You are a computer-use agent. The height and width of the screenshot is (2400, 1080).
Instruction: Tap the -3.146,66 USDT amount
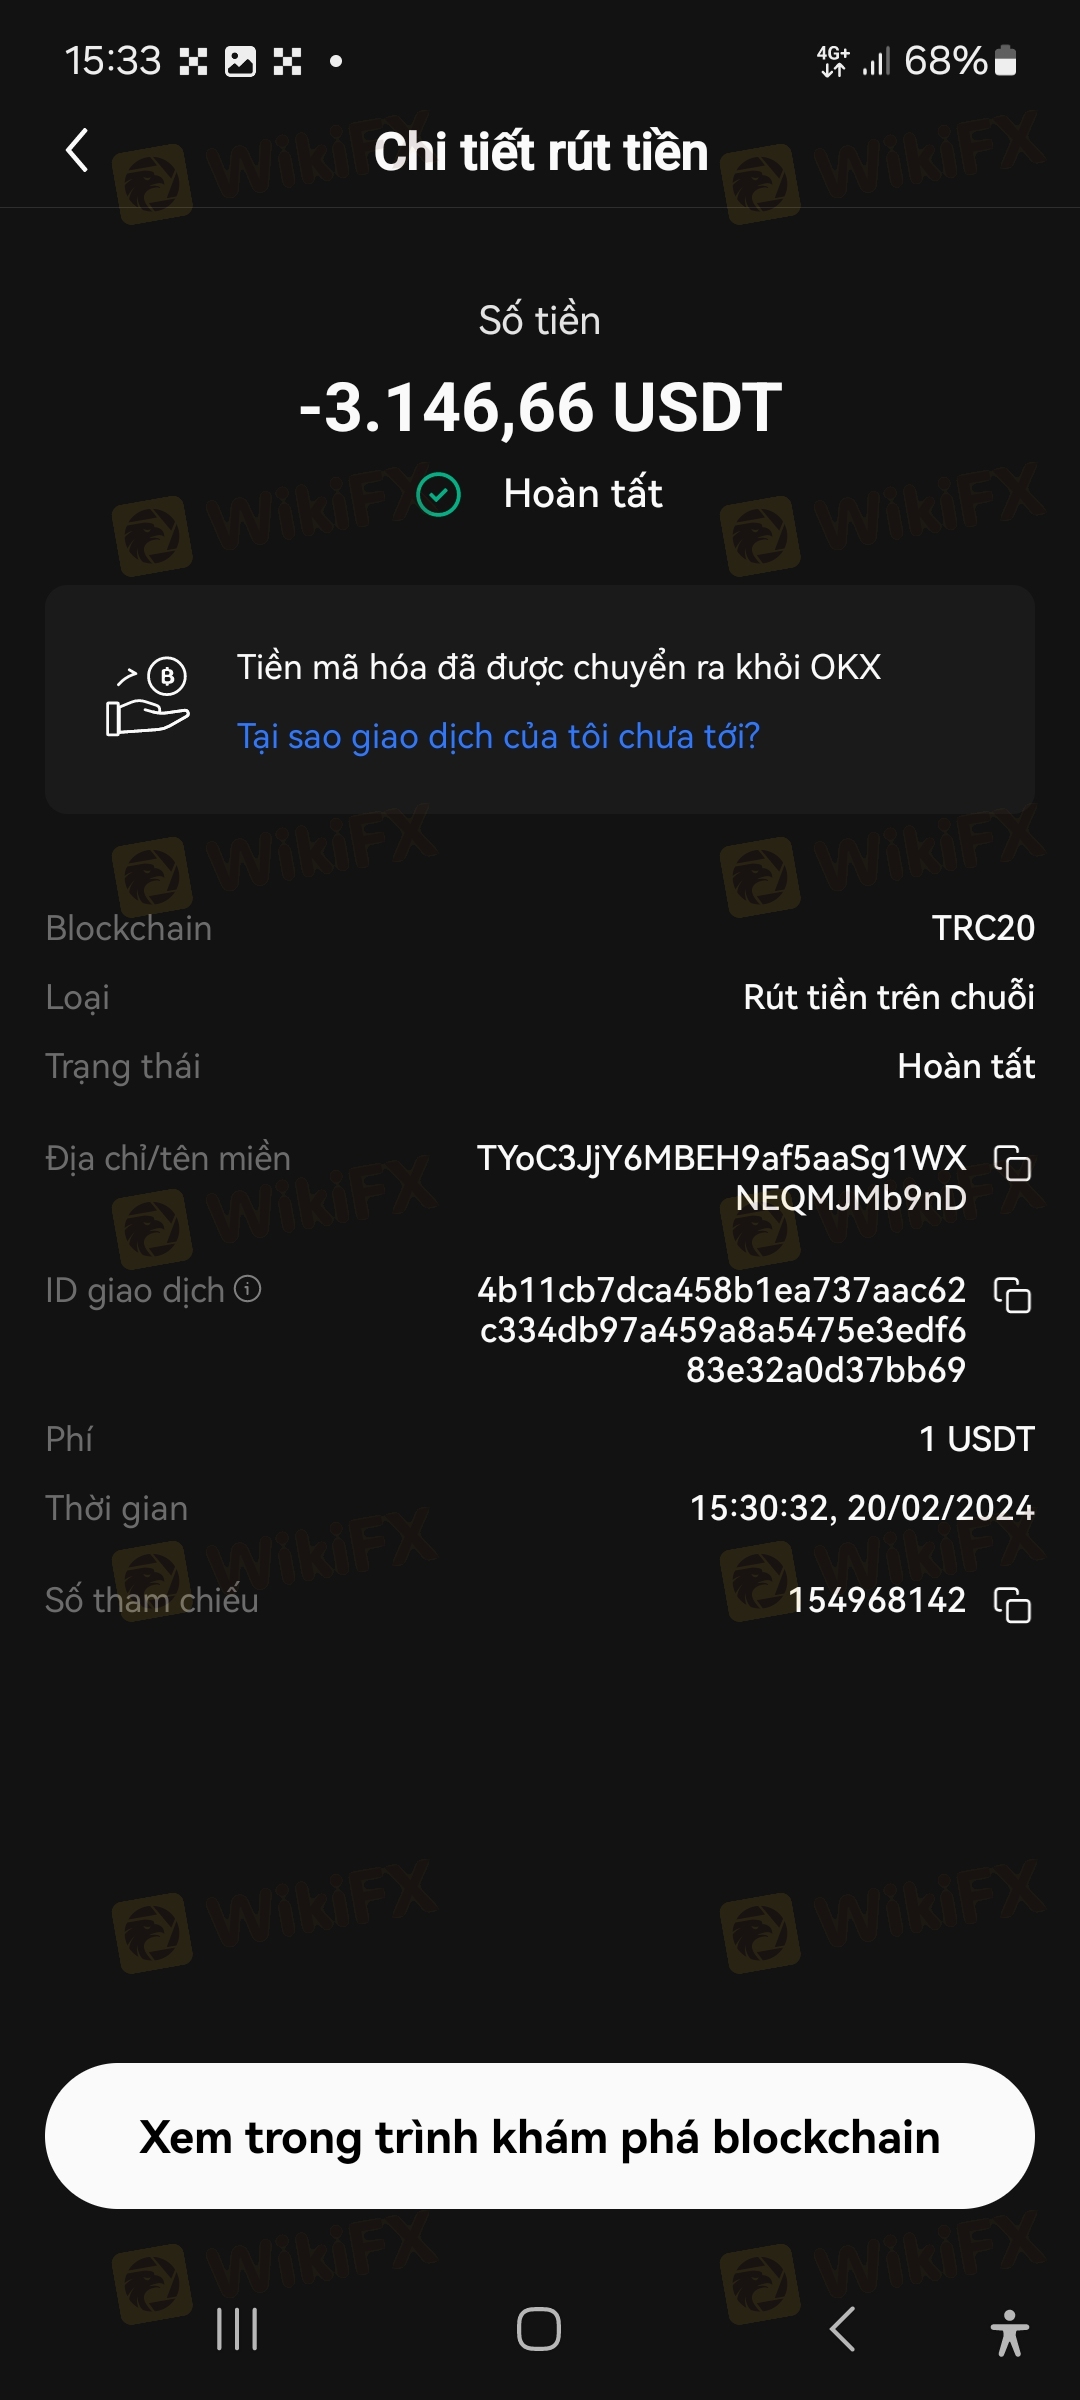pos(540,408)
